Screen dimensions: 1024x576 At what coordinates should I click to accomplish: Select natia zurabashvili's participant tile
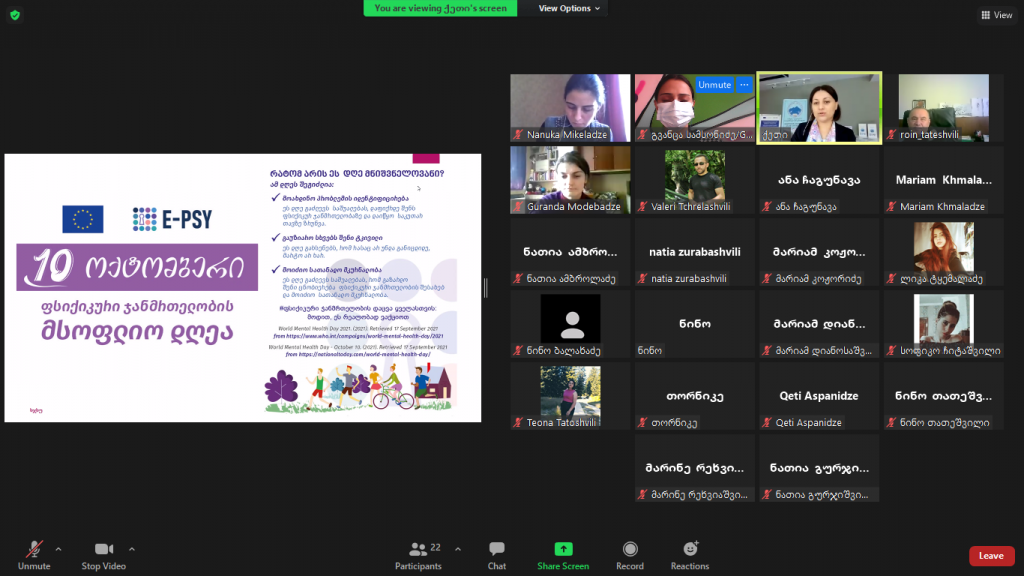(695, 252)
